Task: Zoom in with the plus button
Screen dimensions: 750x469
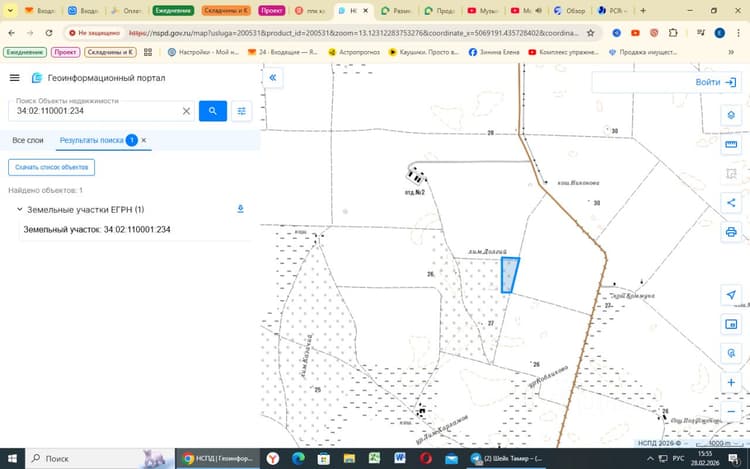Action: [x=731, y=382]
